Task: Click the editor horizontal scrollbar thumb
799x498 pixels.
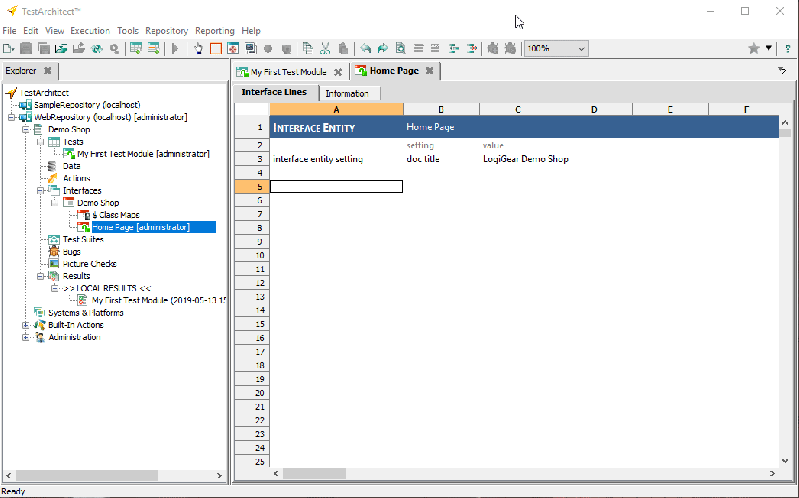Action: pos(314,474)
